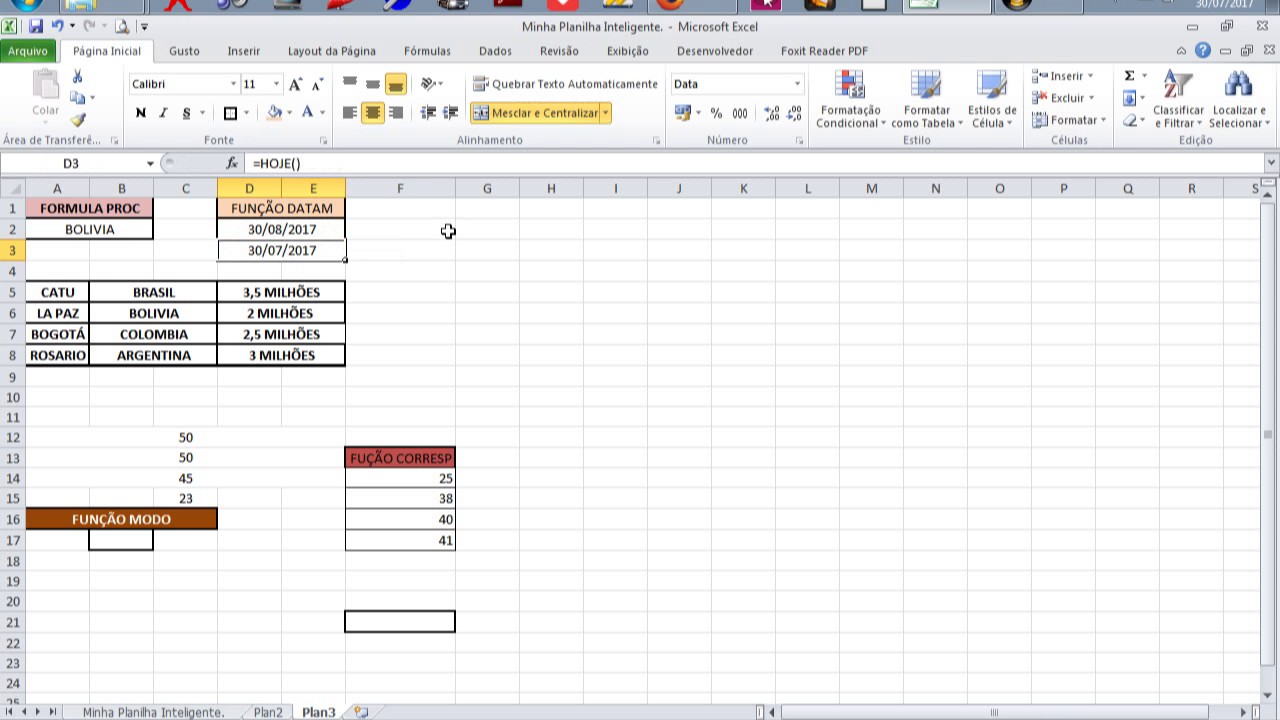Screen dimensions: 1280x720
Task: Toggle Quebrar Texto Automaticamente
Action: click(x=565, y=84)
